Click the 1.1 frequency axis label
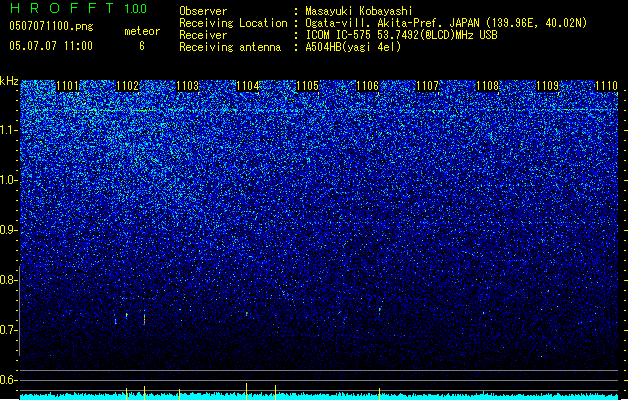Screen dimensions: 629x400 click(x=9, y=130)
